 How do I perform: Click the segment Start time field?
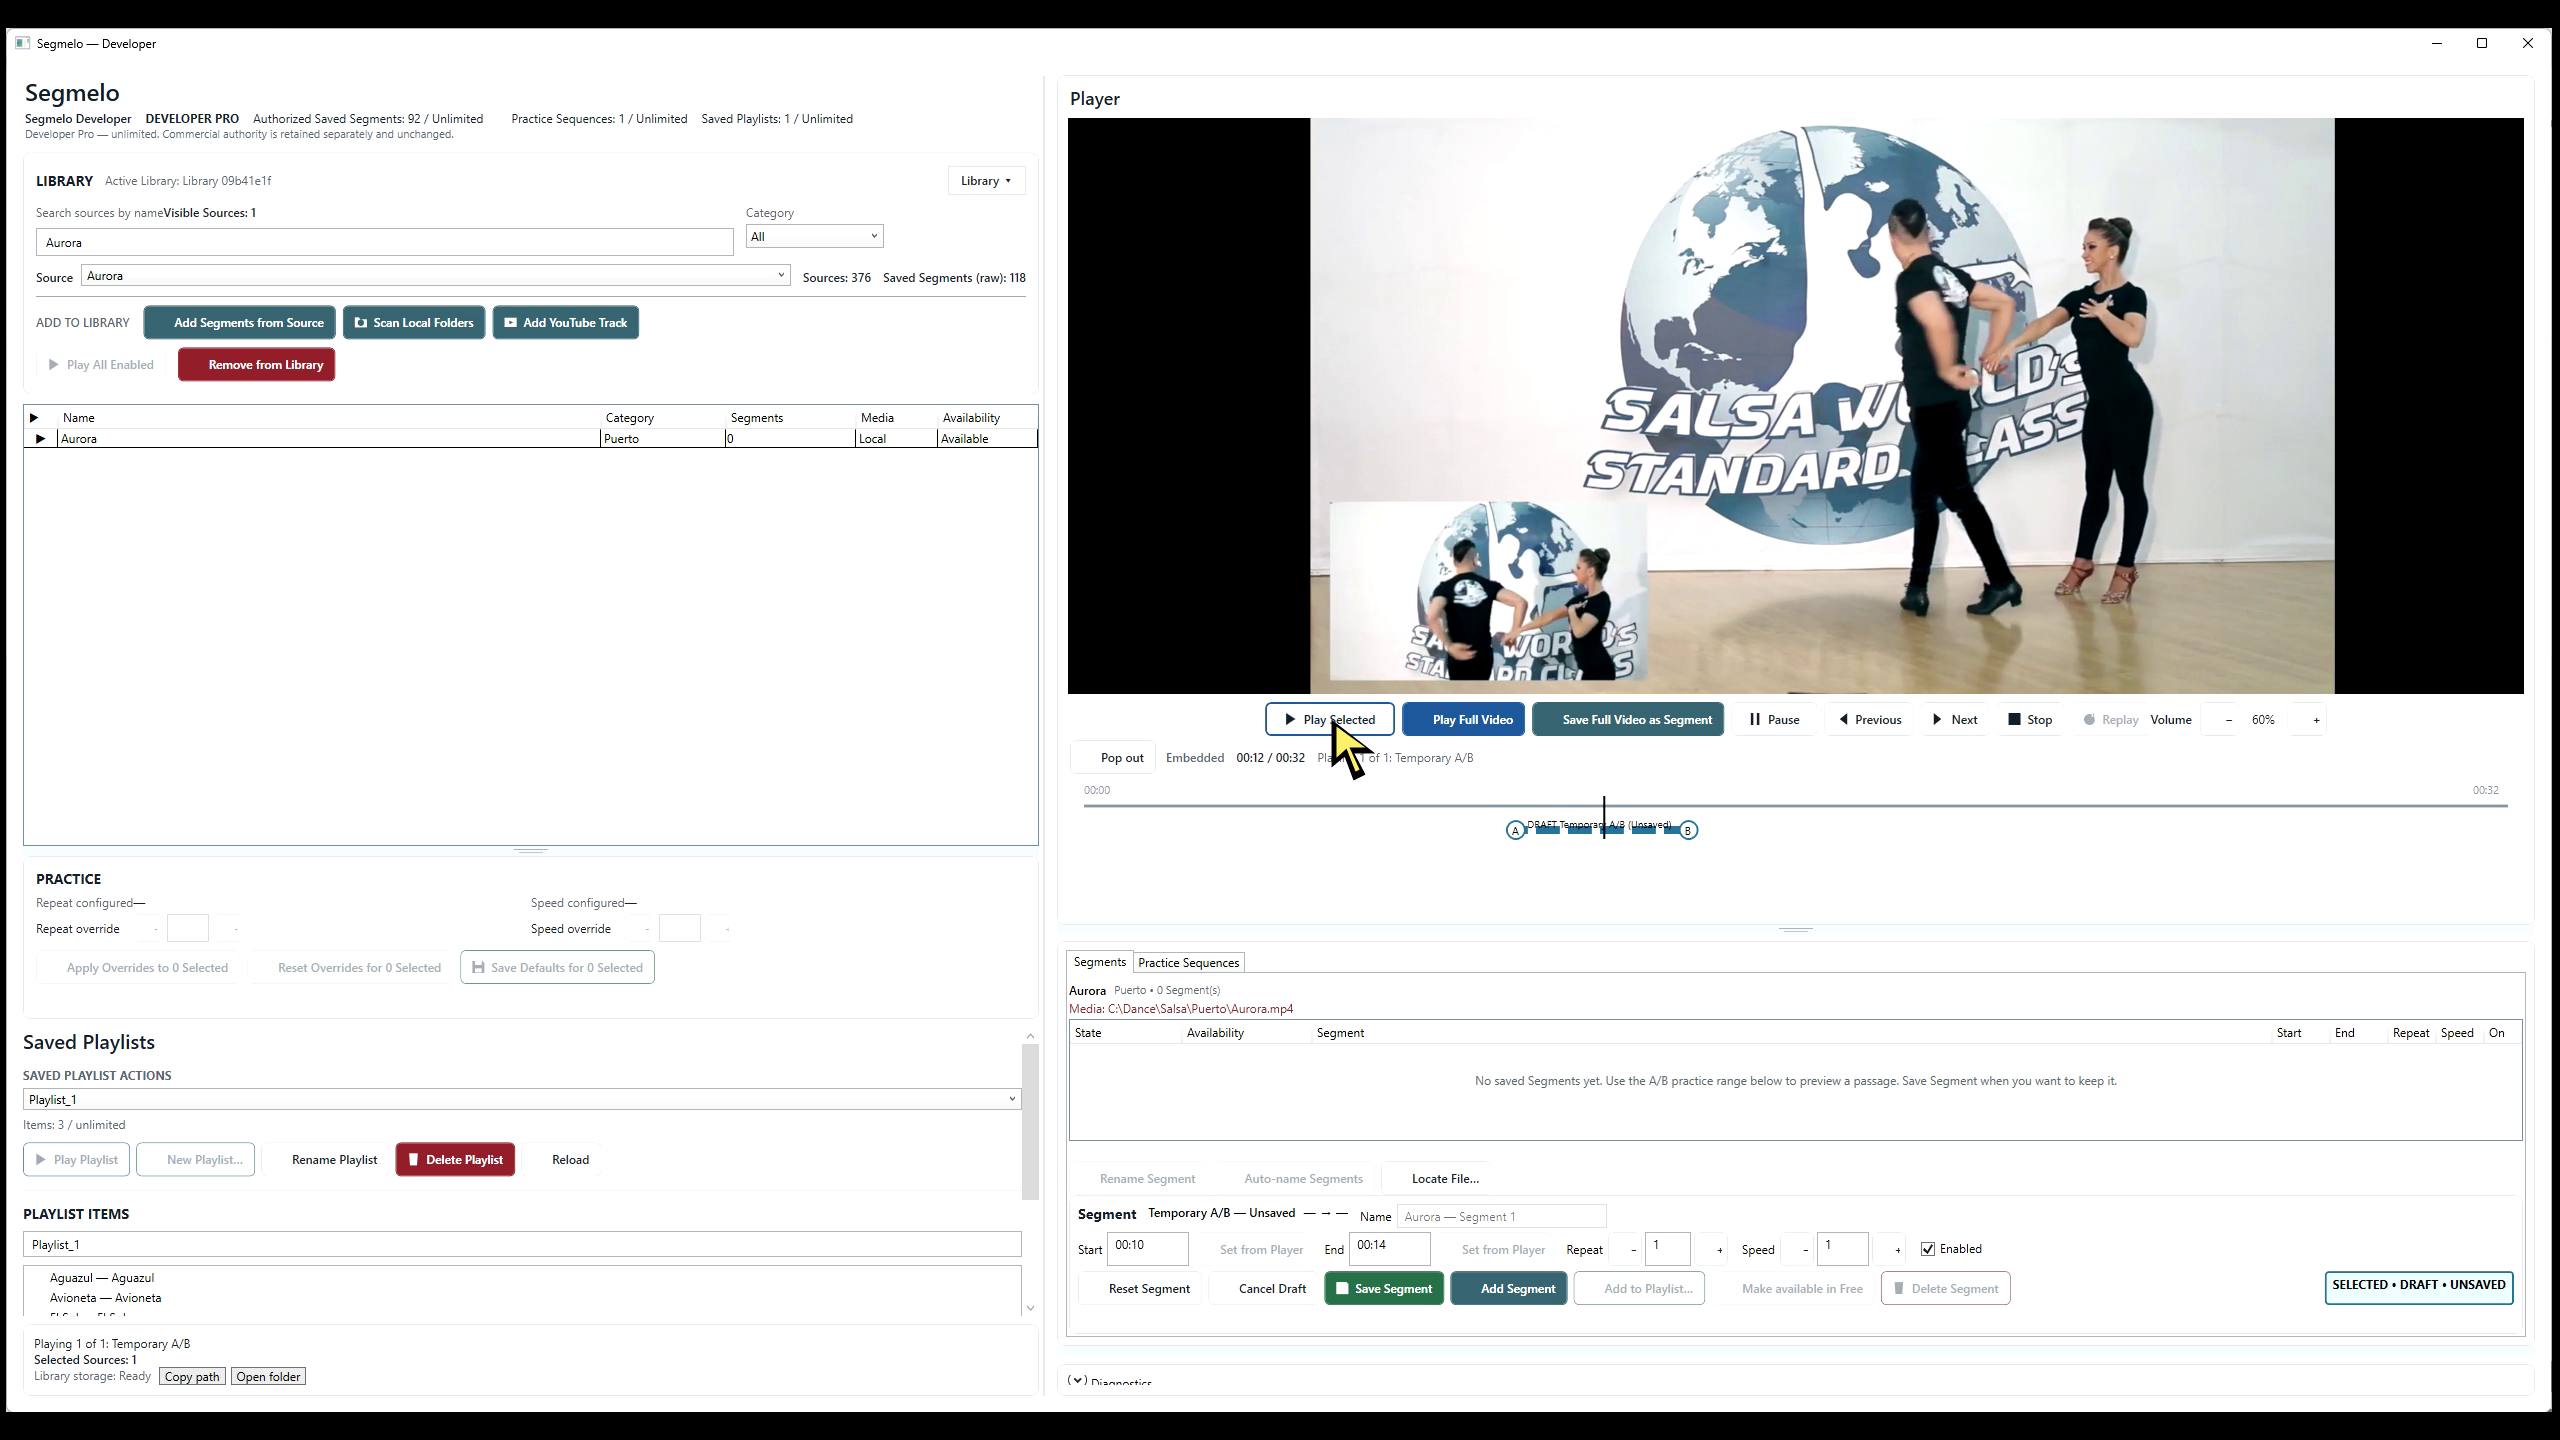[x=1148, y=1248]
